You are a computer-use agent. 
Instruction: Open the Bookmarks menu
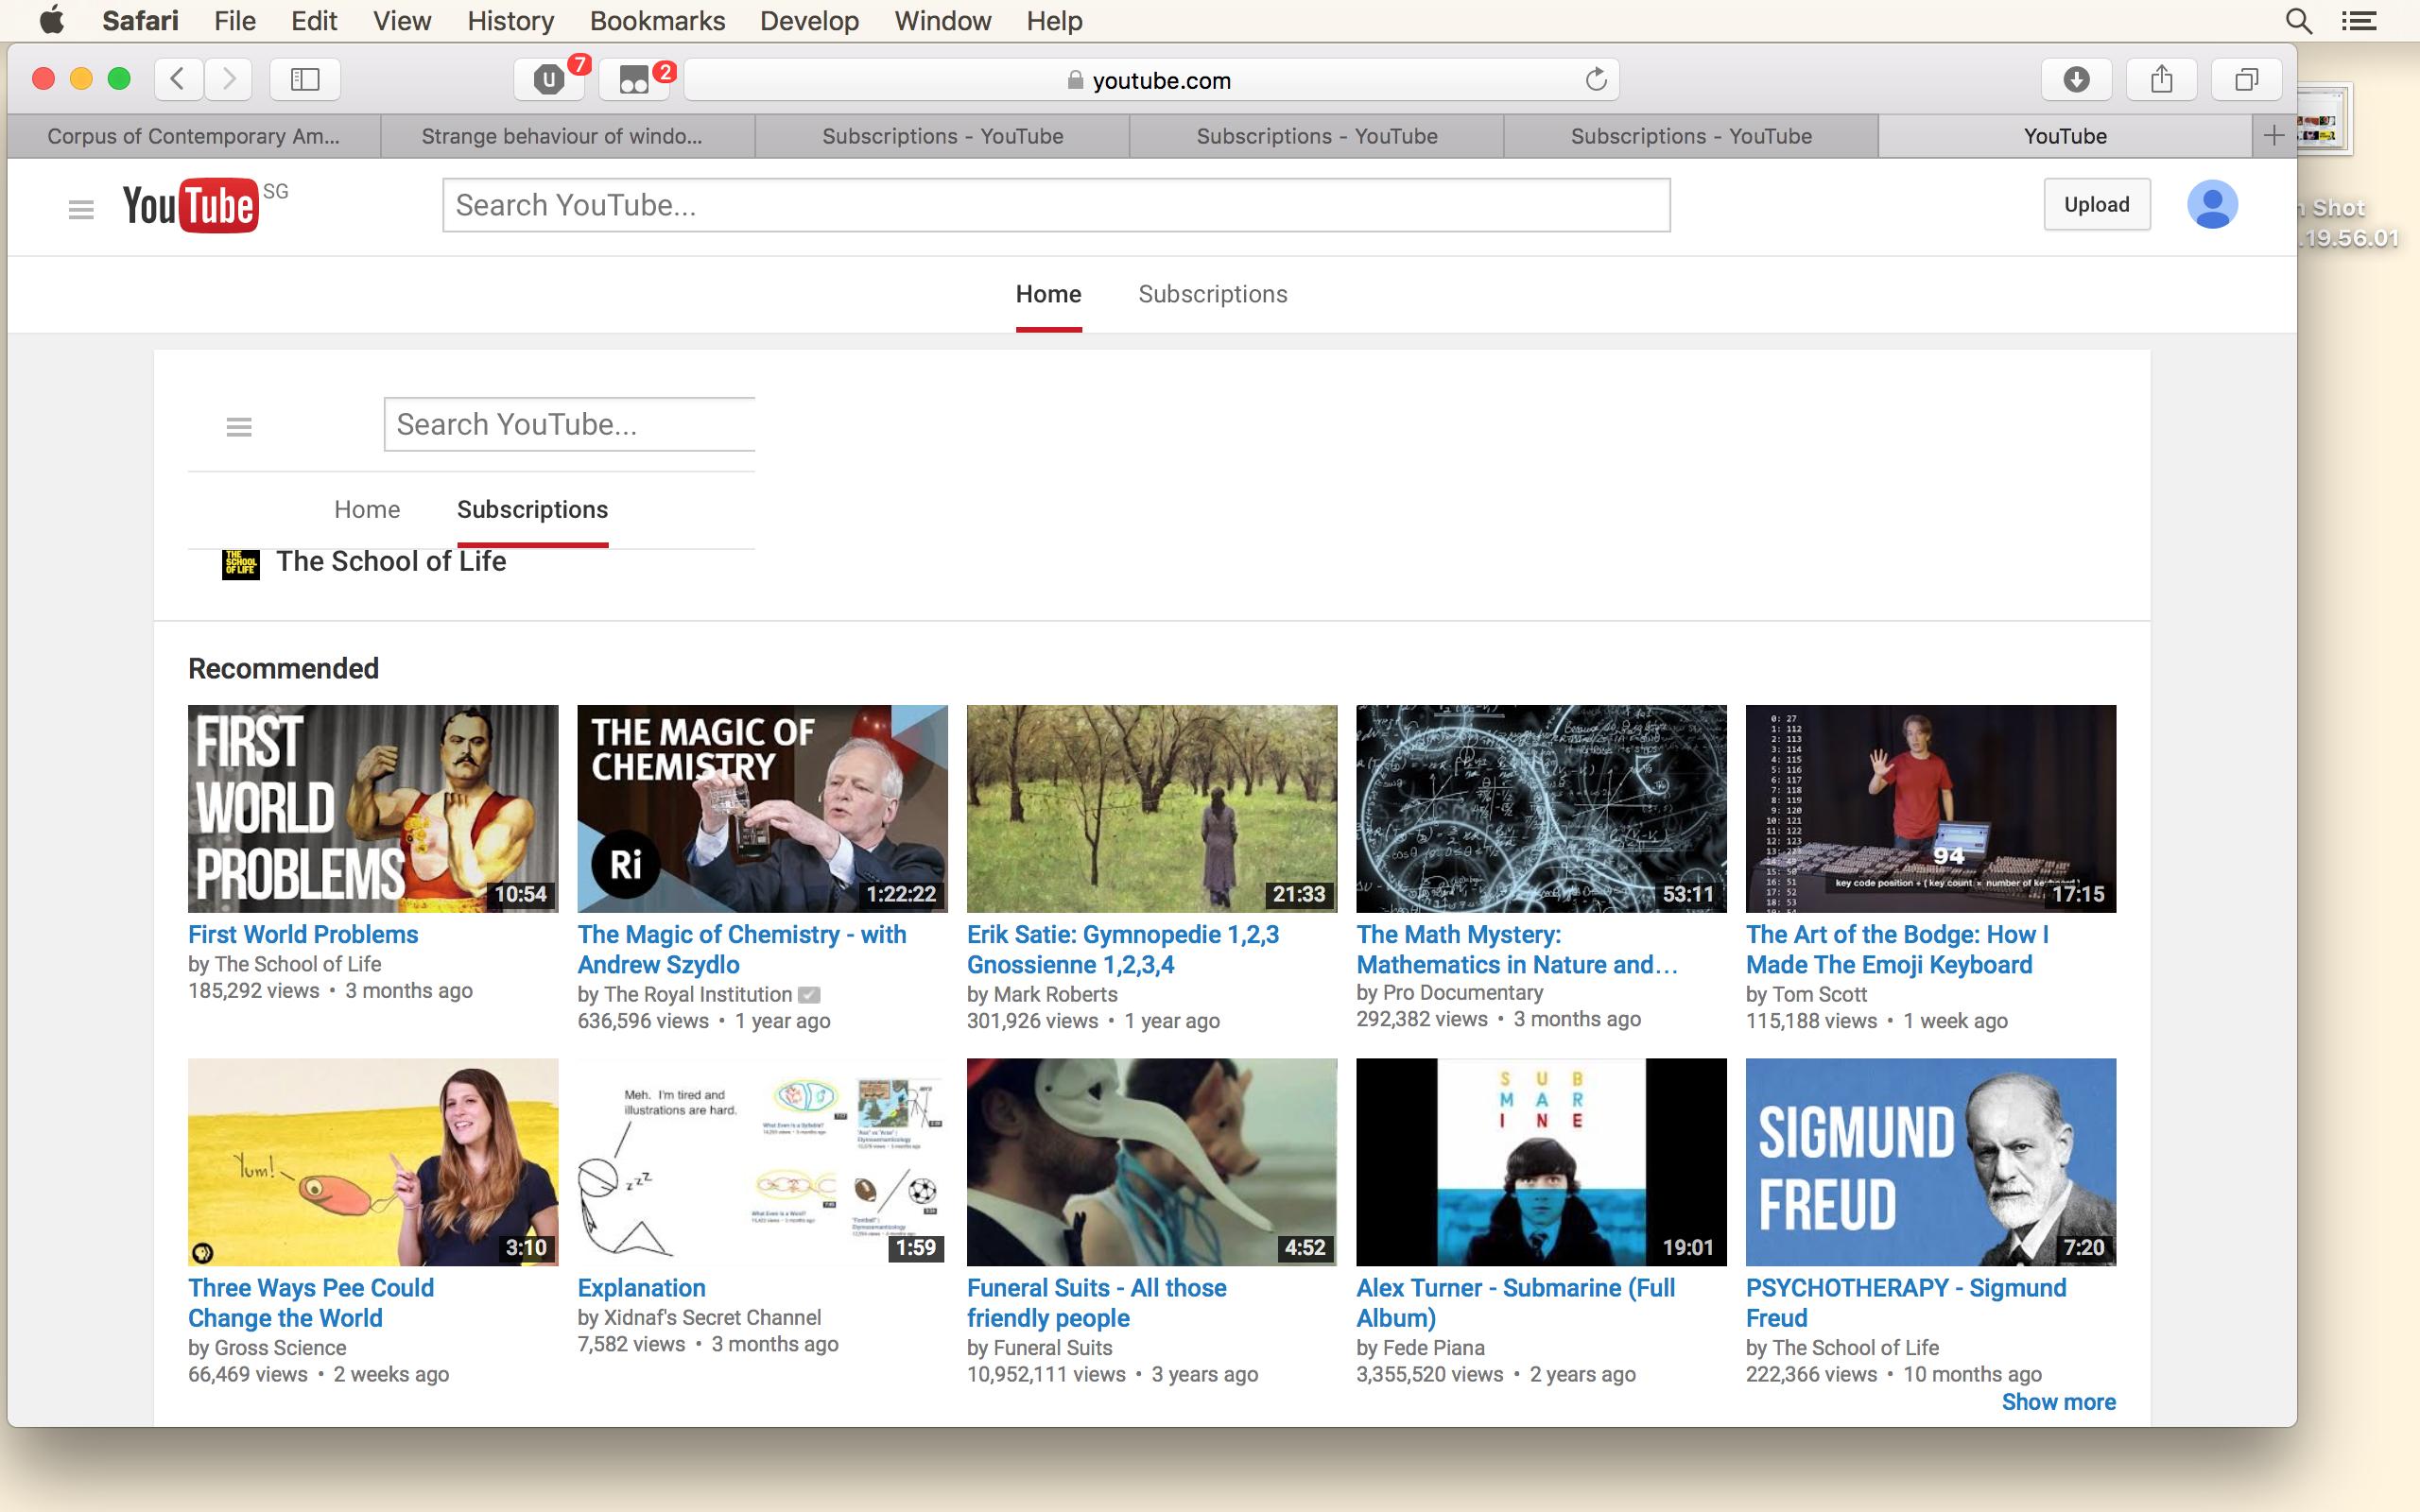(x=657, y=21)
